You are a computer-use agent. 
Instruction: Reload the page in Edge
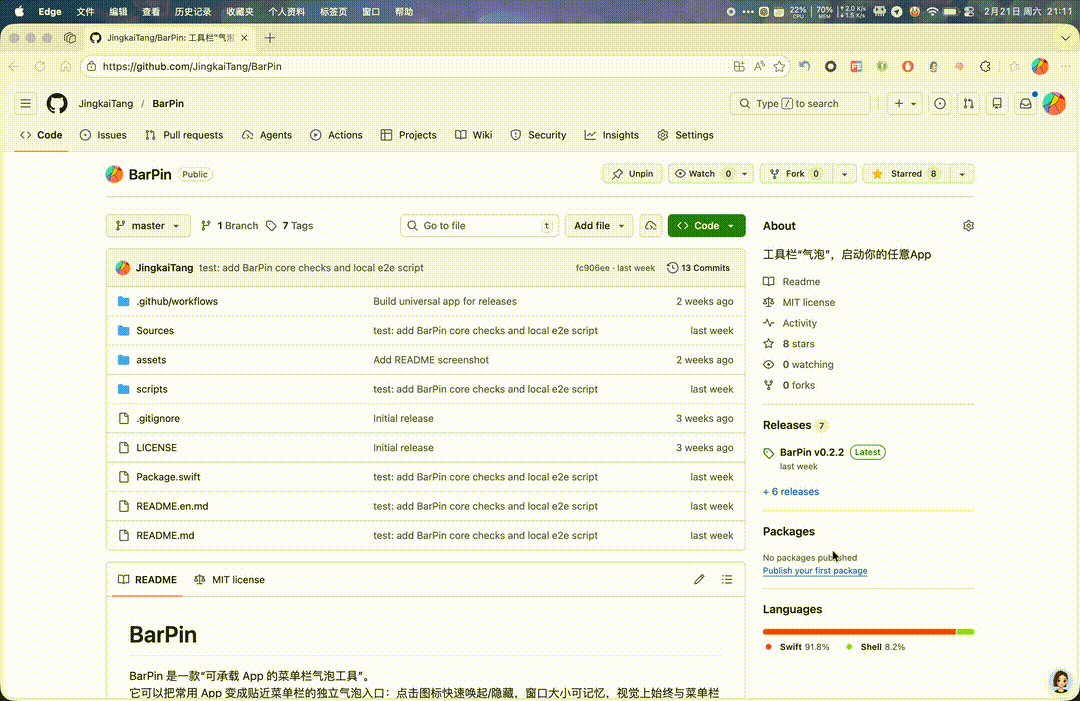click(40, 67)
